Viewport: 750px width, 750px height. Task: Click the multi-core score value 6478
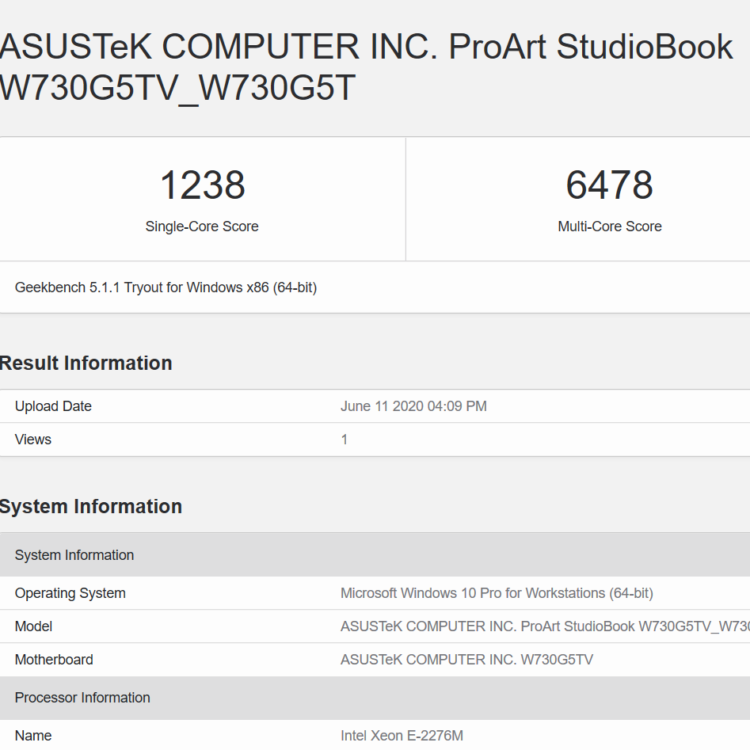[609, 185]
